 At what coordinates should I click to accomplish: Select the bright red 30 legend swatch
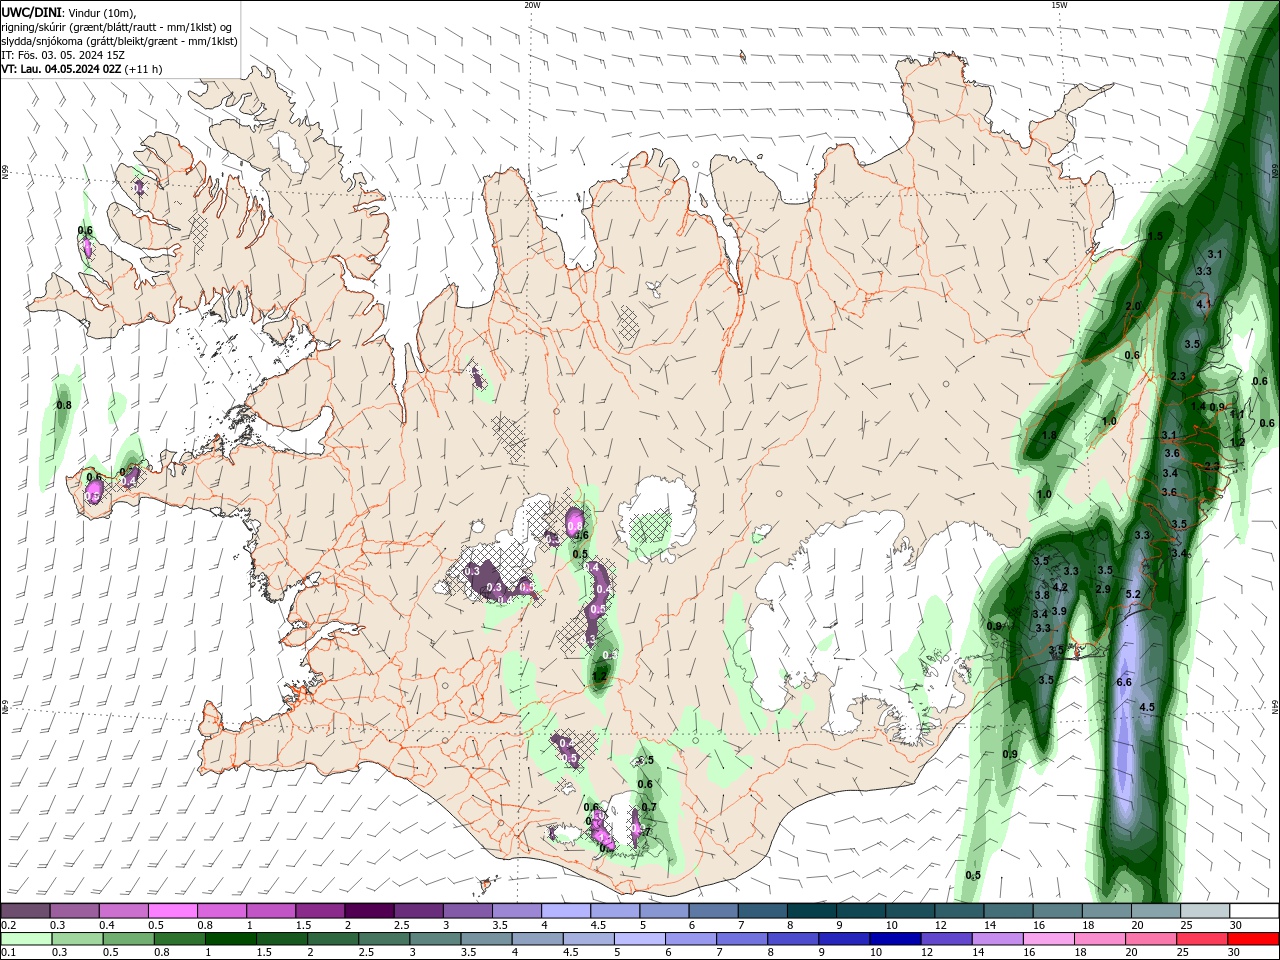point(1254,939)
